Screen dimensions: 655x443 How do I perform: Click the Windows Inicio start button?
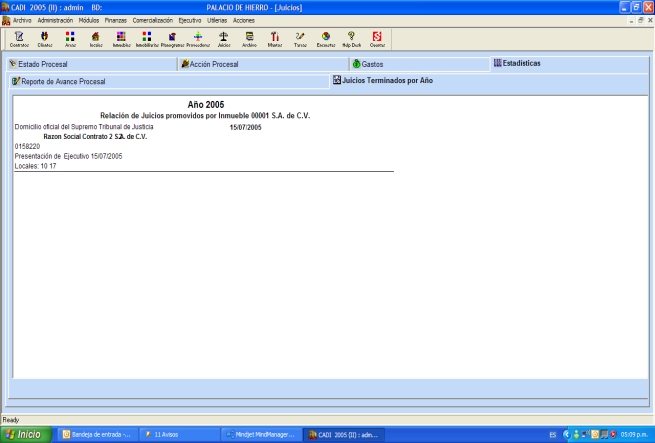pyautogui.click(x=23, y=434)
